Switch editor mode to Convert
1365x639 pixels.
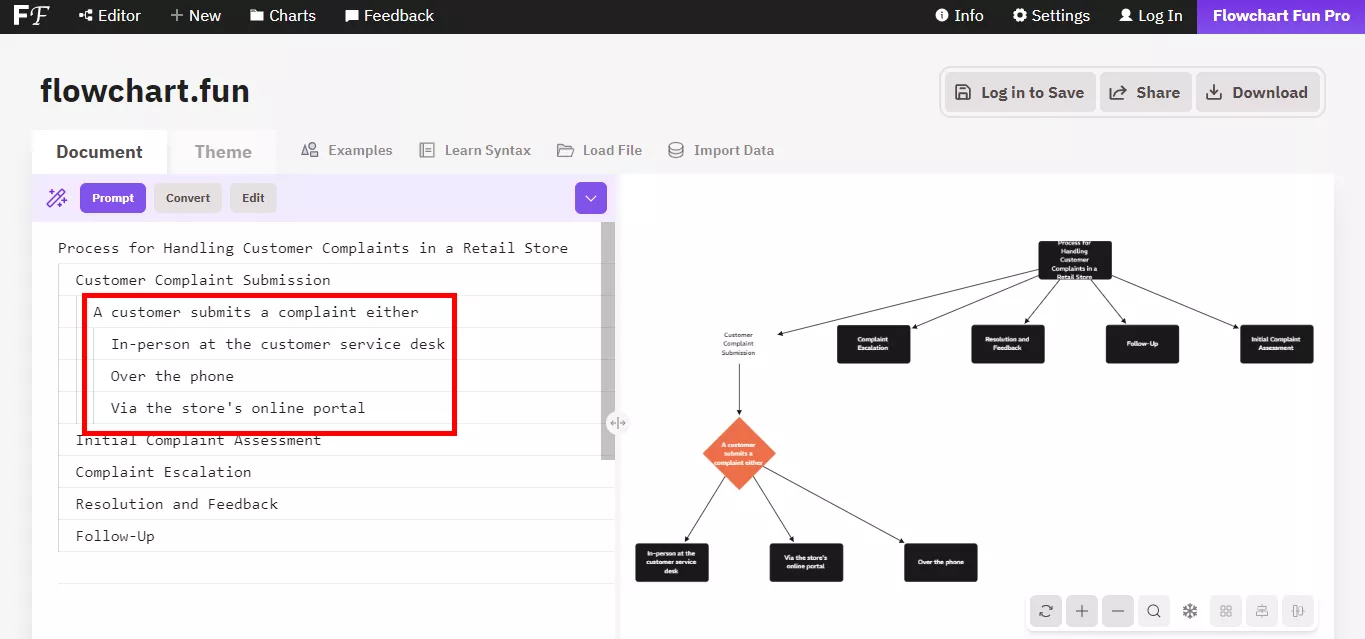pyautogui.click(x=187, y=197)
